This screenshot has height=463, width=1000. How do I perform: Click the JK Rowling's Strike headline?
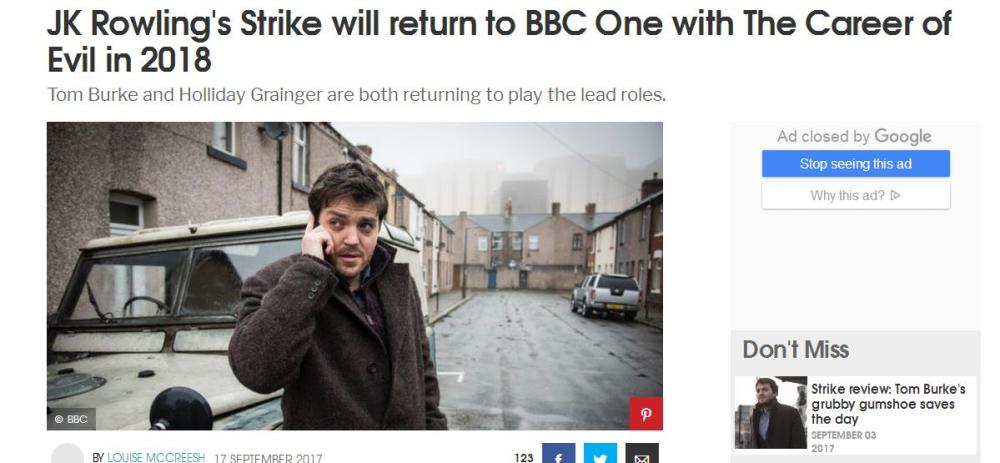click(x=499, y=41)
